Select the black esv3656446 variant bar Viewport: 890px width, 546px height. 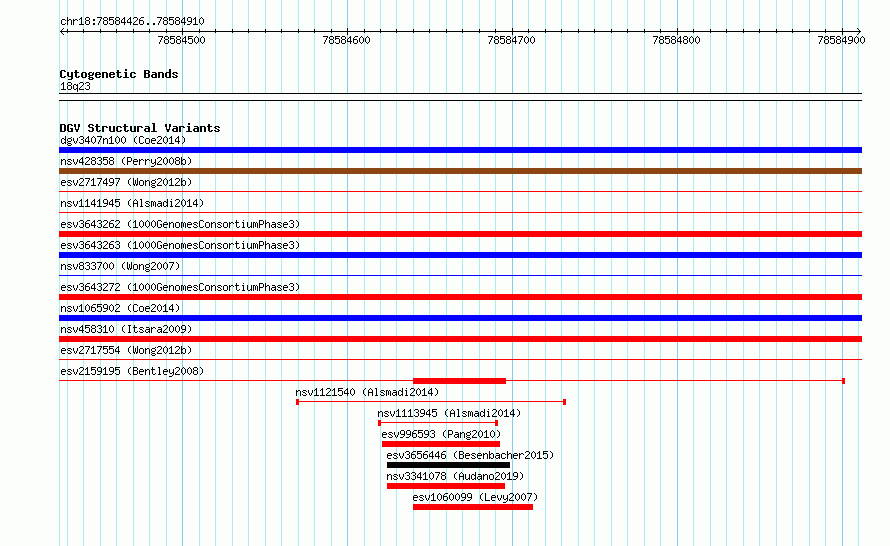tap(448, 465)
